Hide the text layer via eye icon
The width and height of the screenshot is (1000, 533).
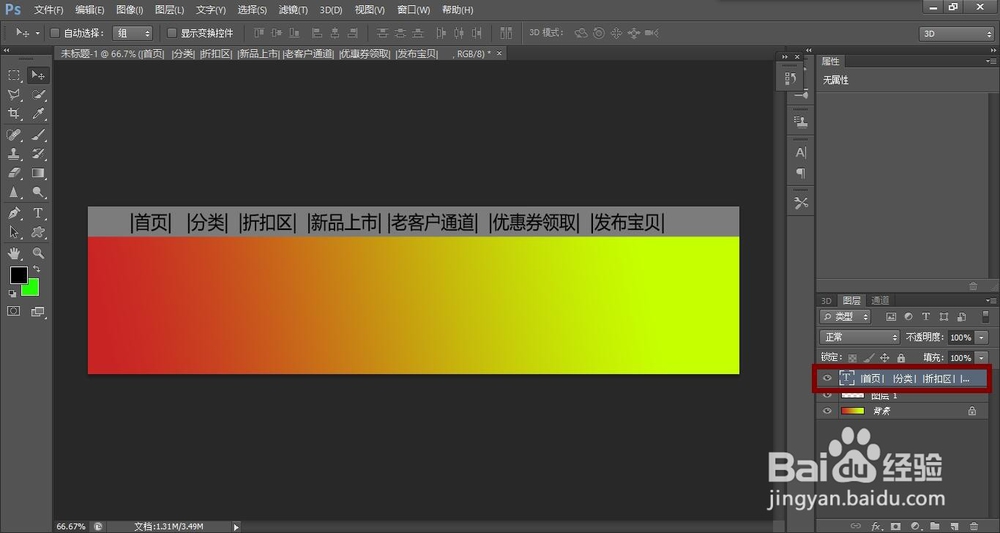point(827,378)
